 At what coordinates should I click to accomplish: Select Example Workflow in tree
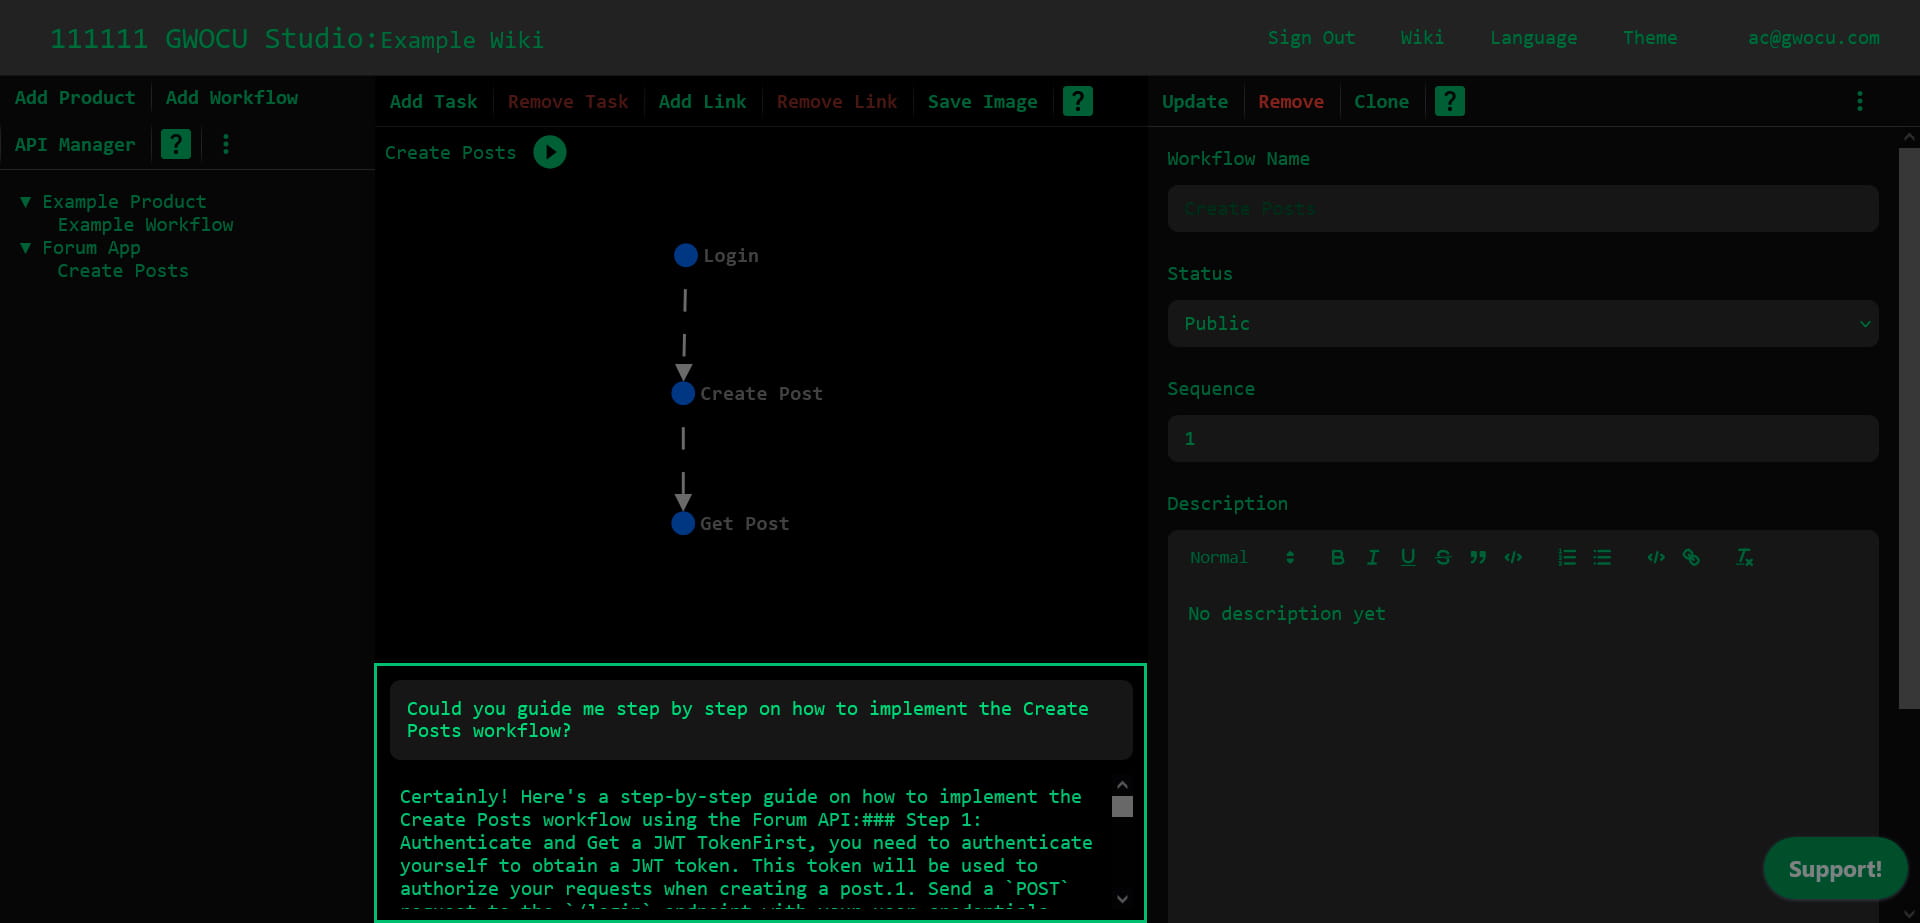(145, 224)
